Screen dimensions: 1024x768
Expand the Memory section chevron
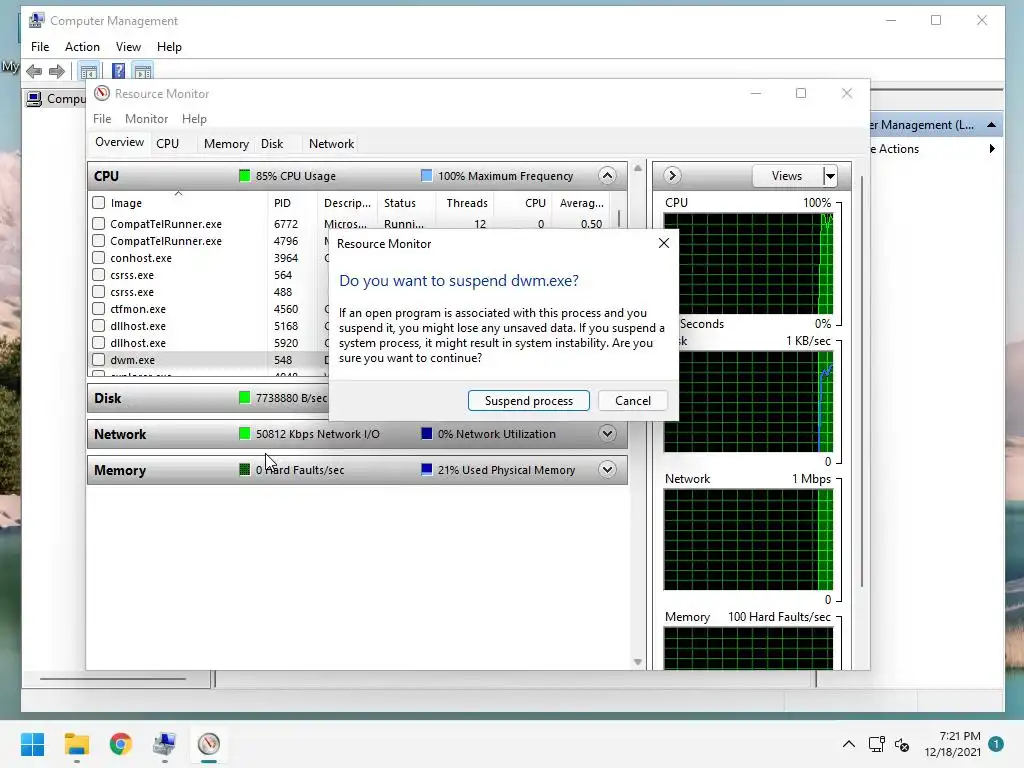tap(607, 470)
